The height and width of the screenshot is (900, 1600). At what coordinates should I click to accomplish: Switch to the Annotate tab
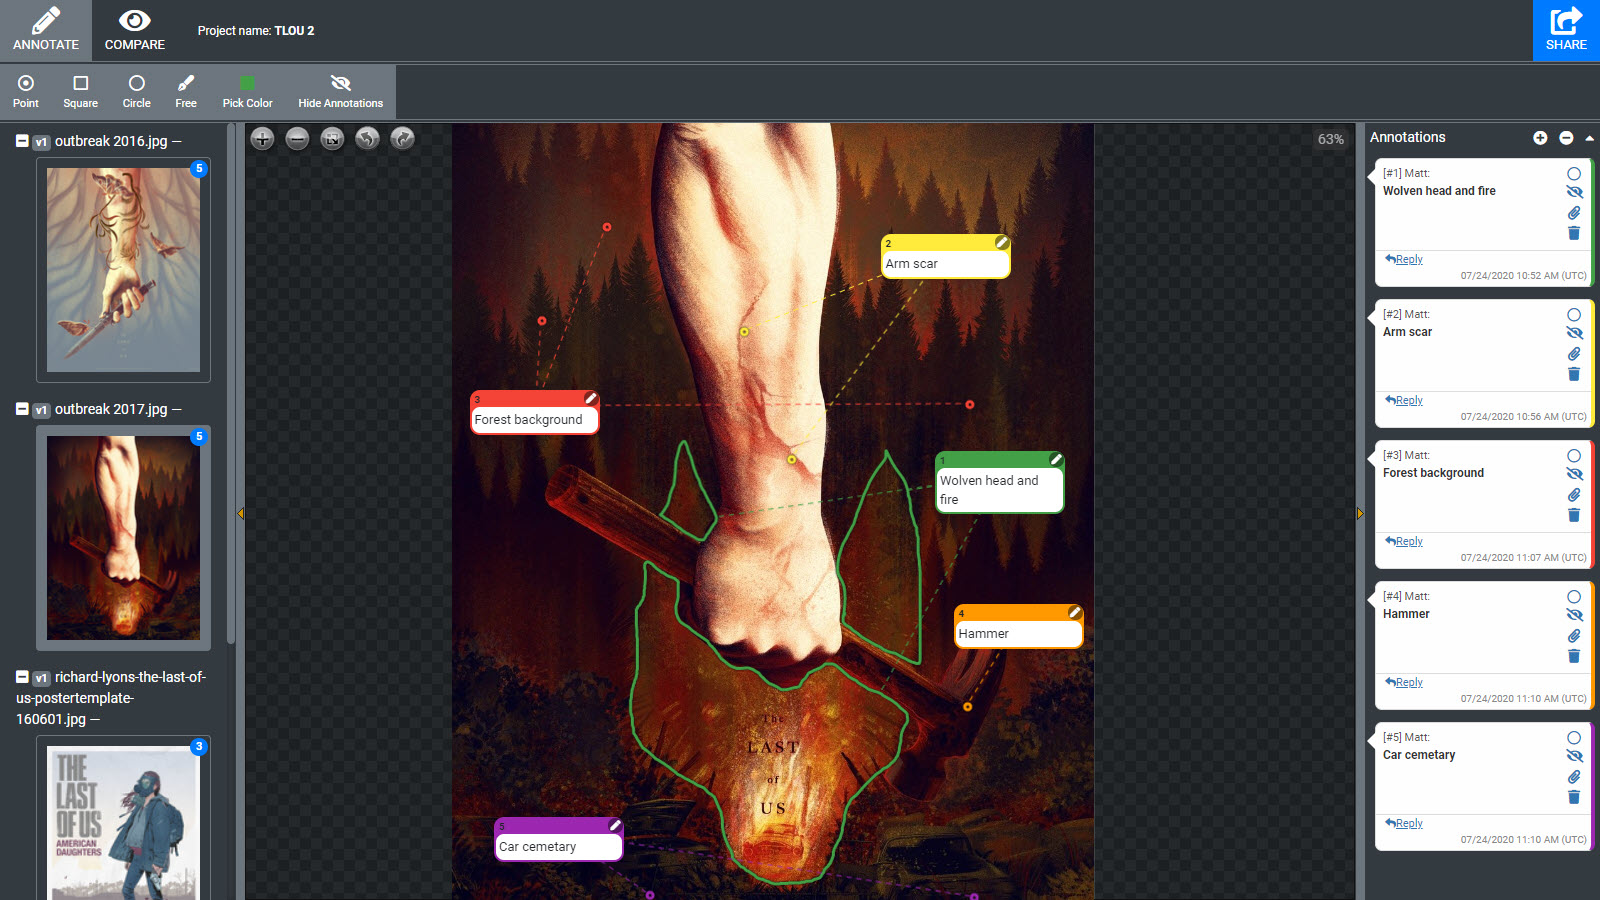(x=46, y=30)
